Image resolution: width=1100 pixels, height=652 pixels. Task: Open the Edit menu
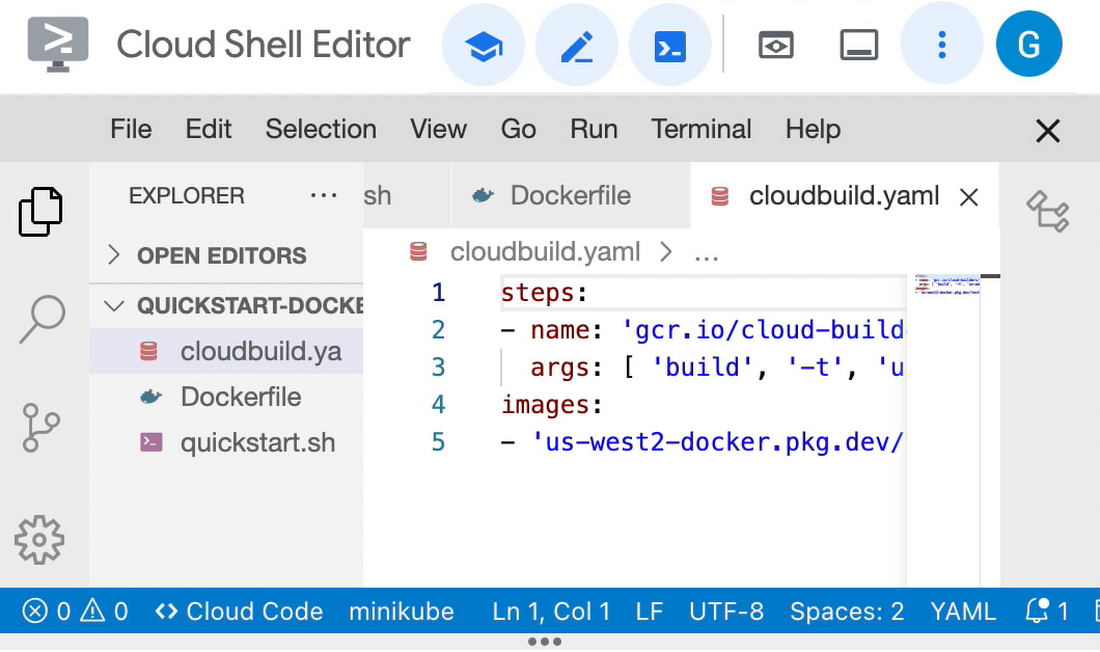coord(208,129)
